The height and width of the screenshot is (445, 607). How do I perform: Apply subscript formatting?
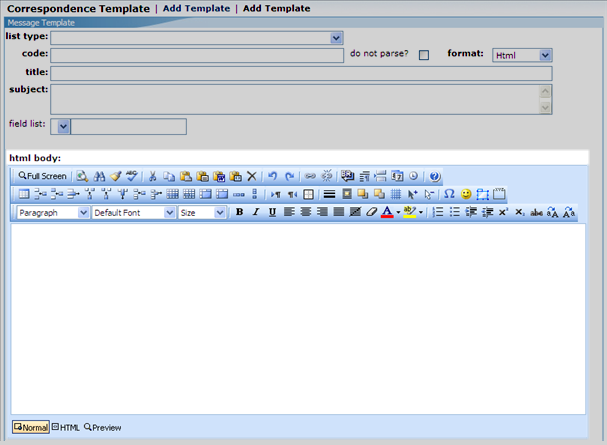(520, 212)
